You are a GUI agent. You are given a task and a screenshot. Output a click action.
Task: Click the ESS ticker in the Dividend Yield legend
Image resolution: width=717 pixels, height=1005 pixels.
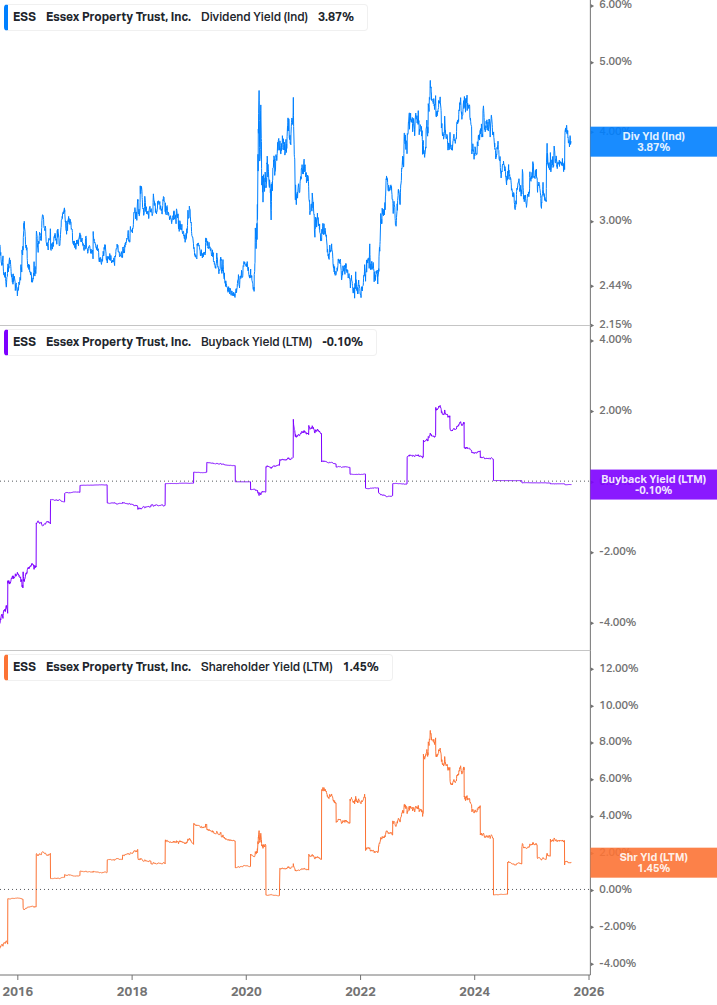(x=24, y=17)
